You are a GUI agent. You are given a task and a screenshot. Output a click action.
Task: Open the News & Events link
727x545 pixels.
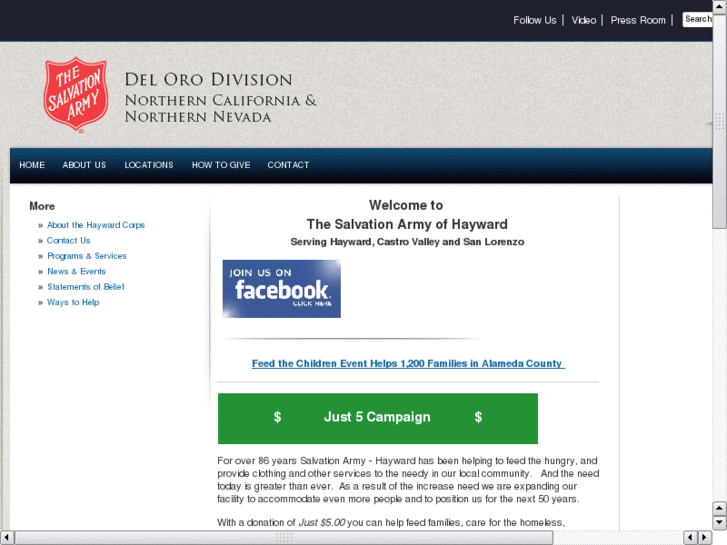(77, 271)
